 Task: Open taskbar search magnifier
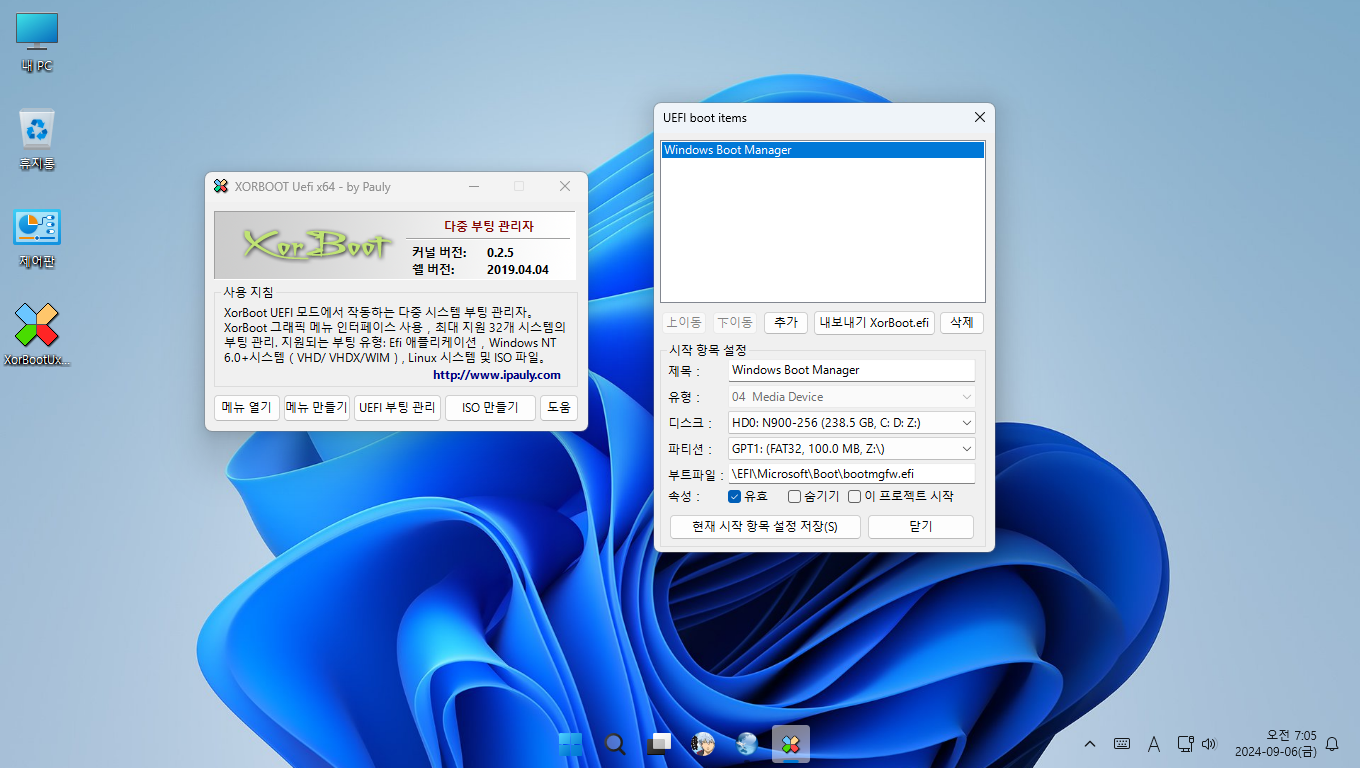click(x=615, y=744)
